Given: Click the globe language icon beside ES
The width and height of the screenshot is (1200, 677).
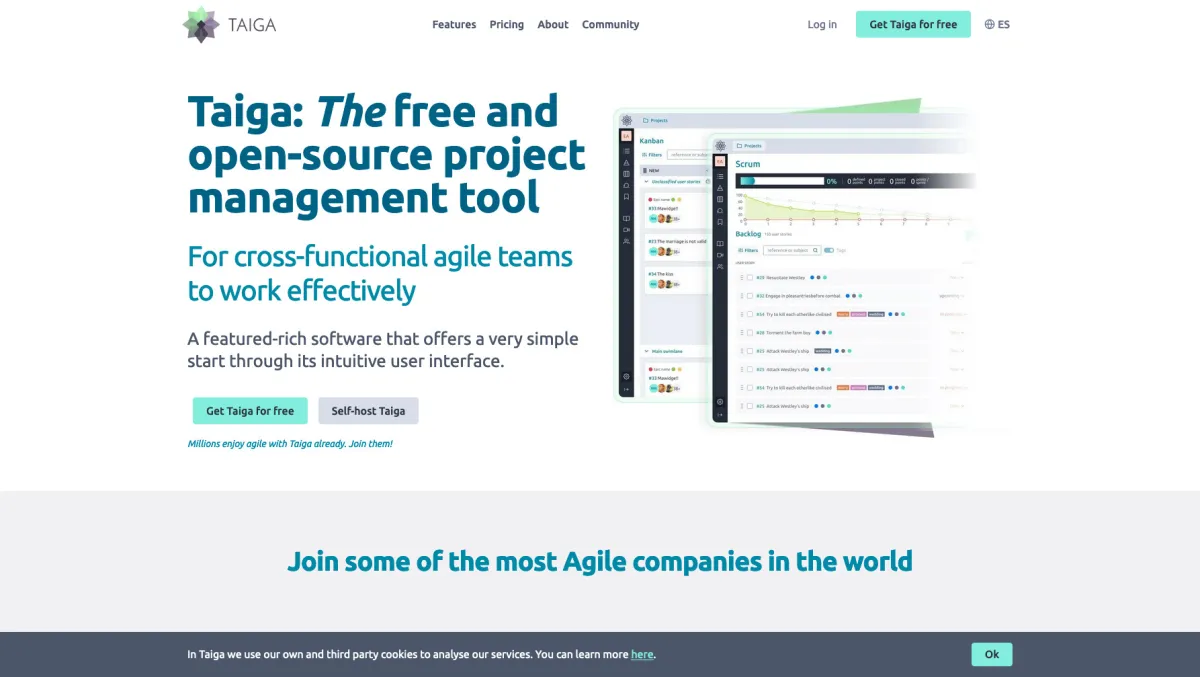Looking at the screenshot, I should (x=990, y=24).
